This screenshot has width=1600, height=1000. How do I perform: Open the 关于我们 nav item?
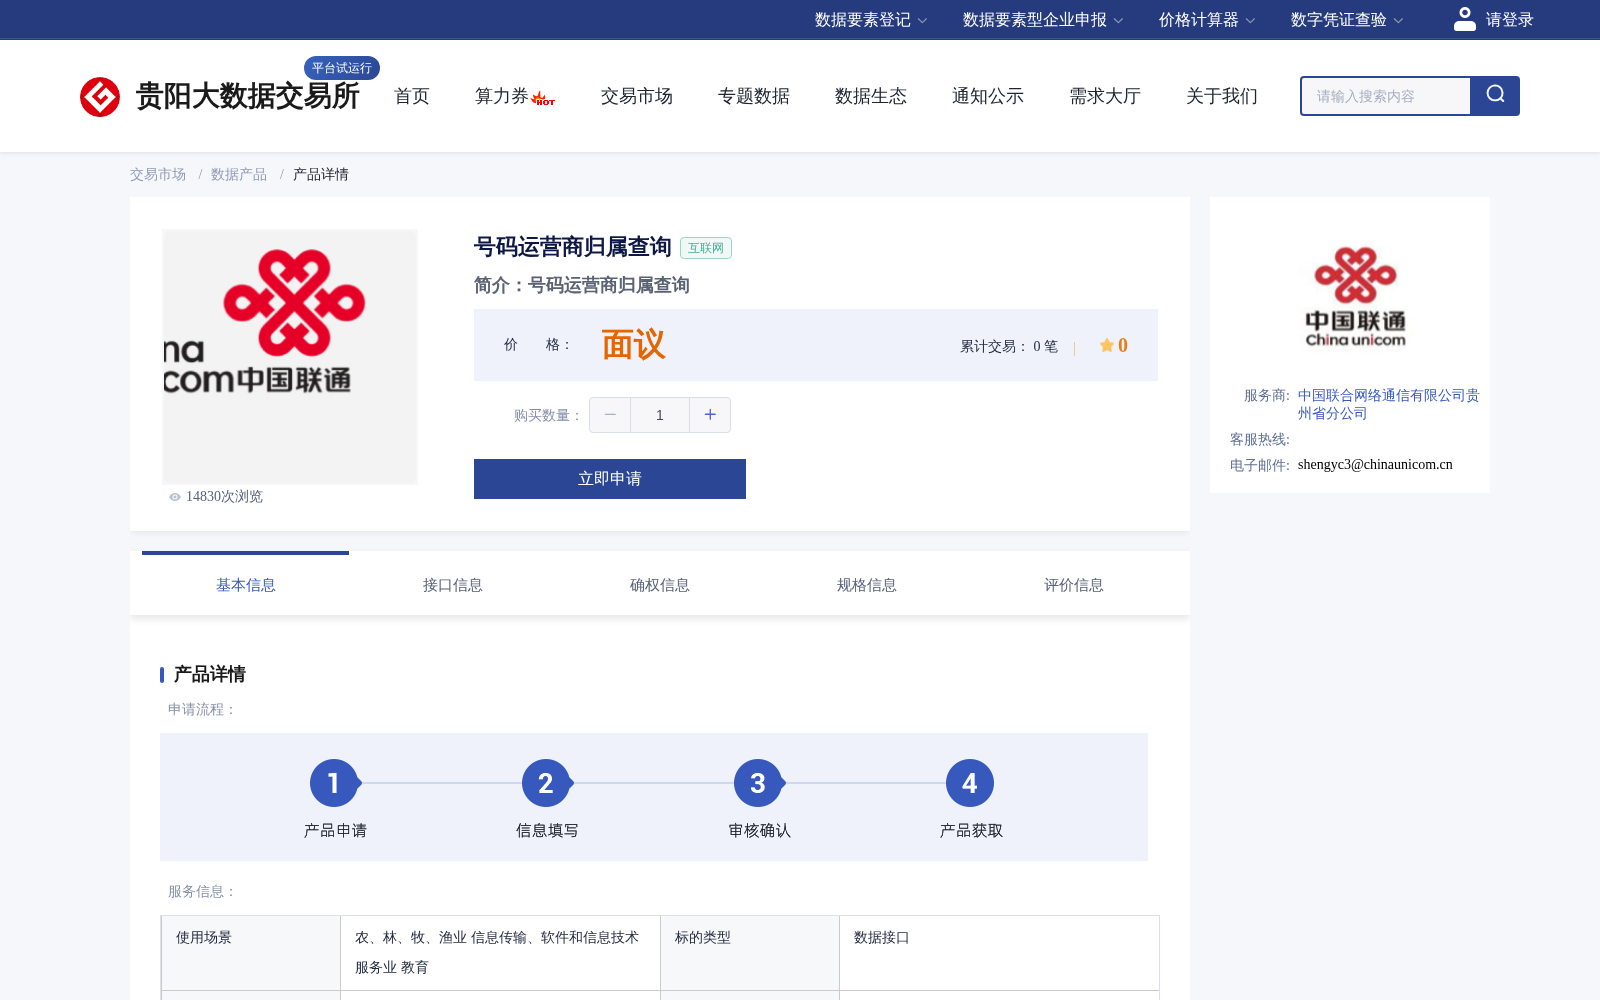pyautogui.click(x=1222, y=96)
